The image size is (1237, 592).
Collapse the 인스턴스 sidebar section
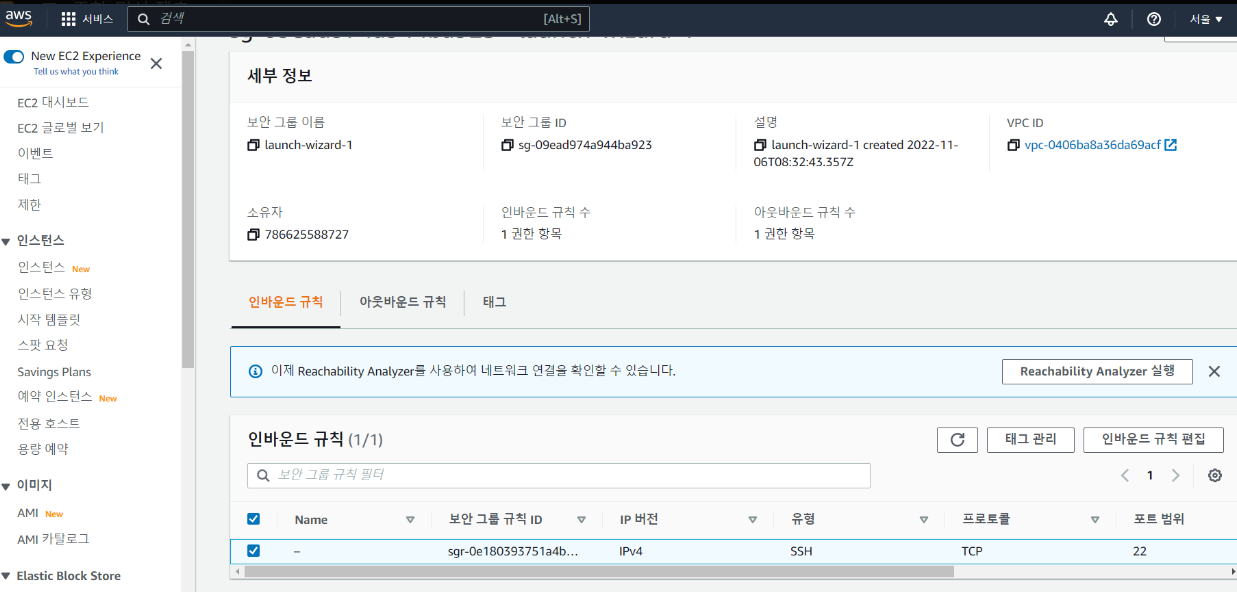pyautogui.click(x=6, y=241)
